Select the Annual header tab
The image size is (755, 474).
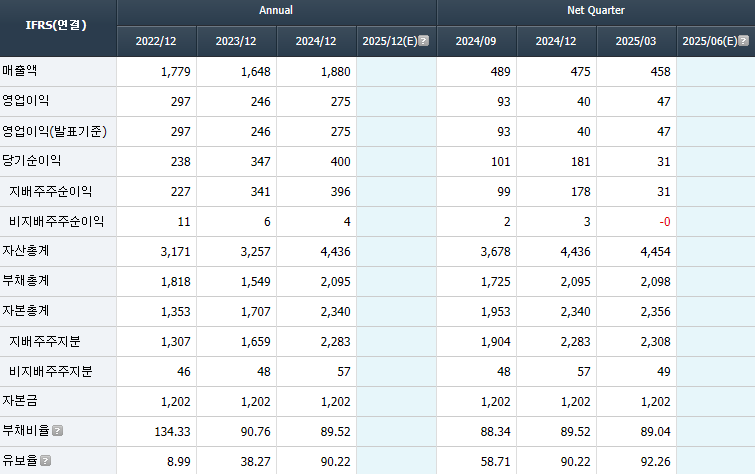pyautogui.click(x=276, y=11)
